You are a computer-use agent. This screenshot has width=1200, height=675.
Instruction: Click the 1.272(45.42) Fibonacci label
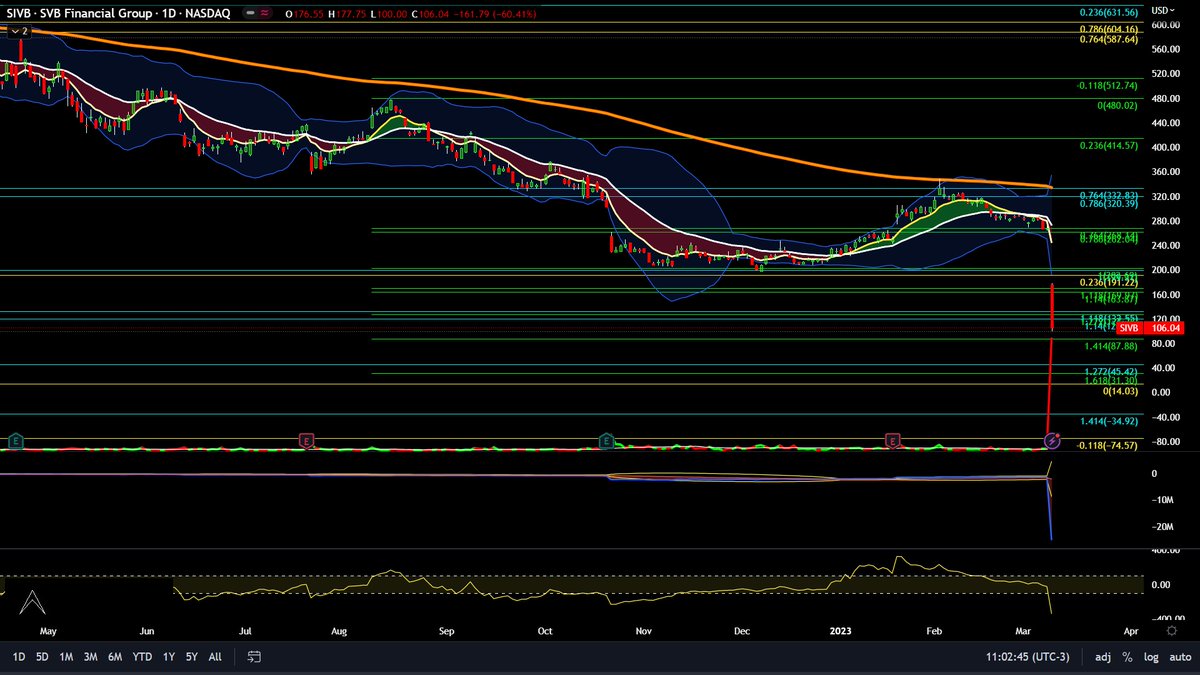point(1111,371)
